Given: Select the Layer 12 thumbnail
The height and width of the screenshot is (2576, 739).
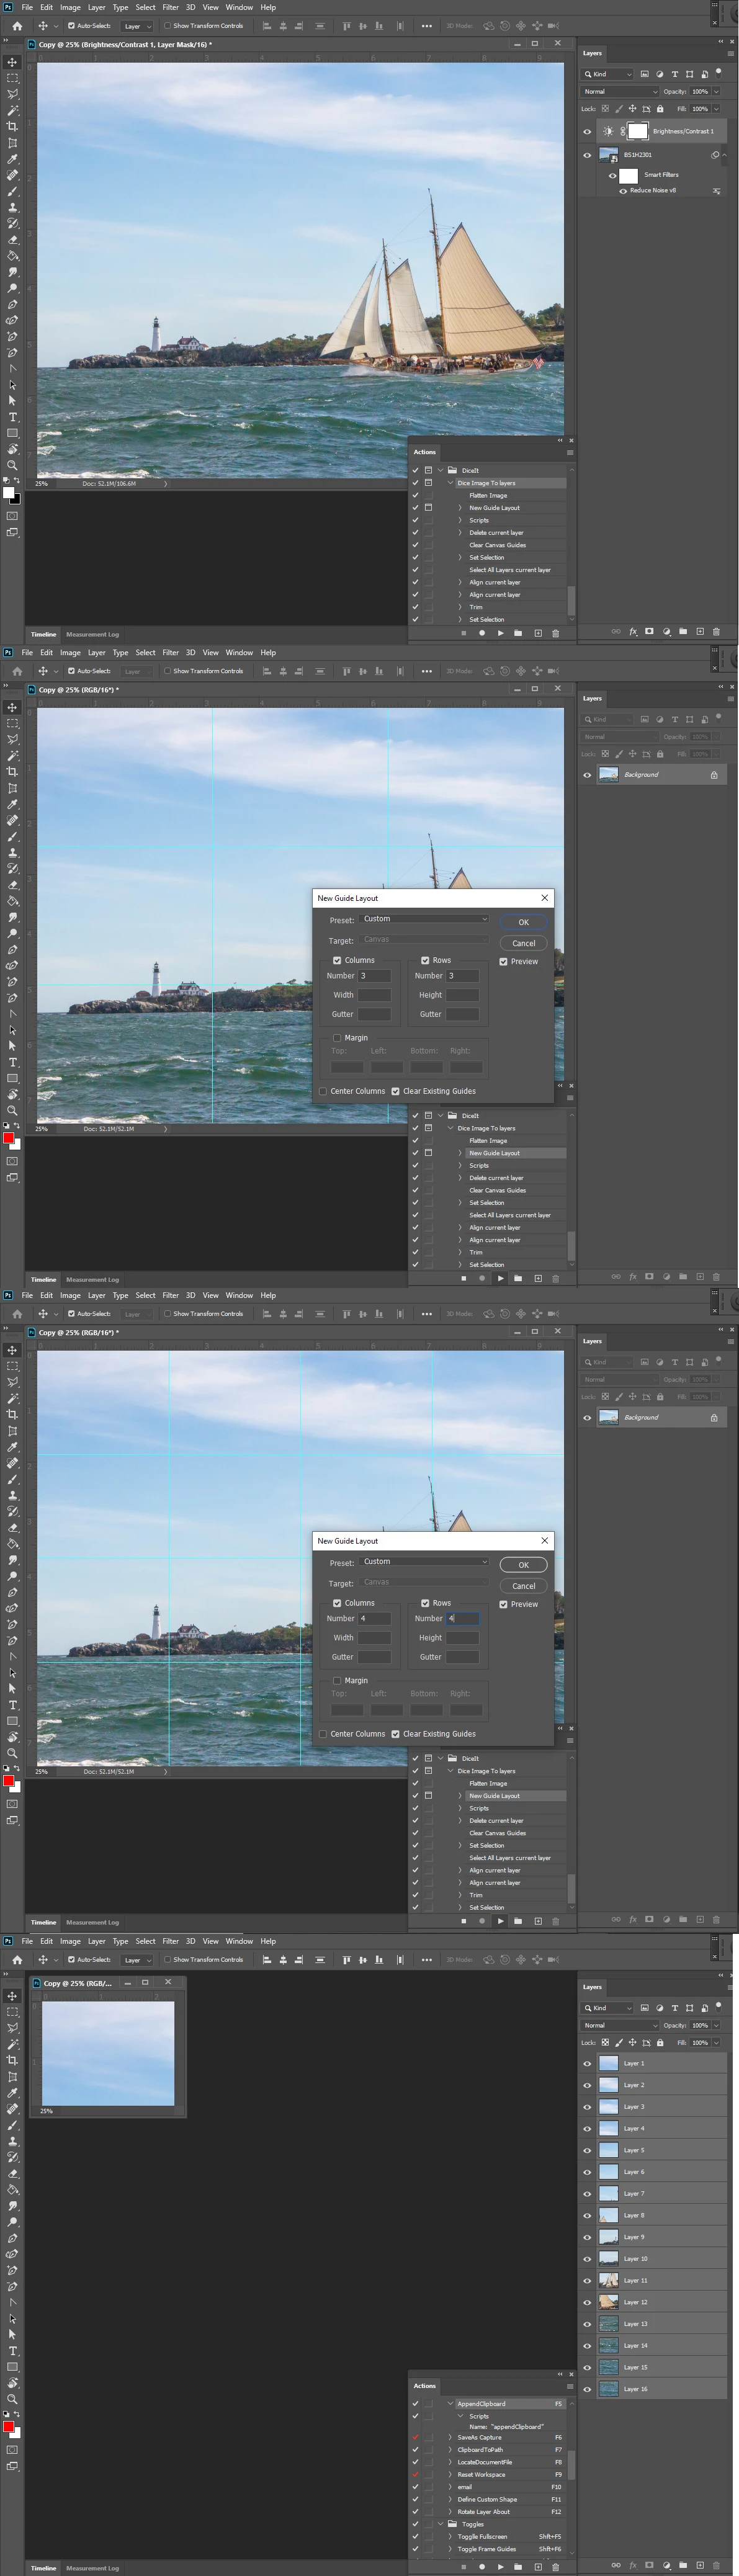Looking at the screenshot, I should (x=608, y=2302).
